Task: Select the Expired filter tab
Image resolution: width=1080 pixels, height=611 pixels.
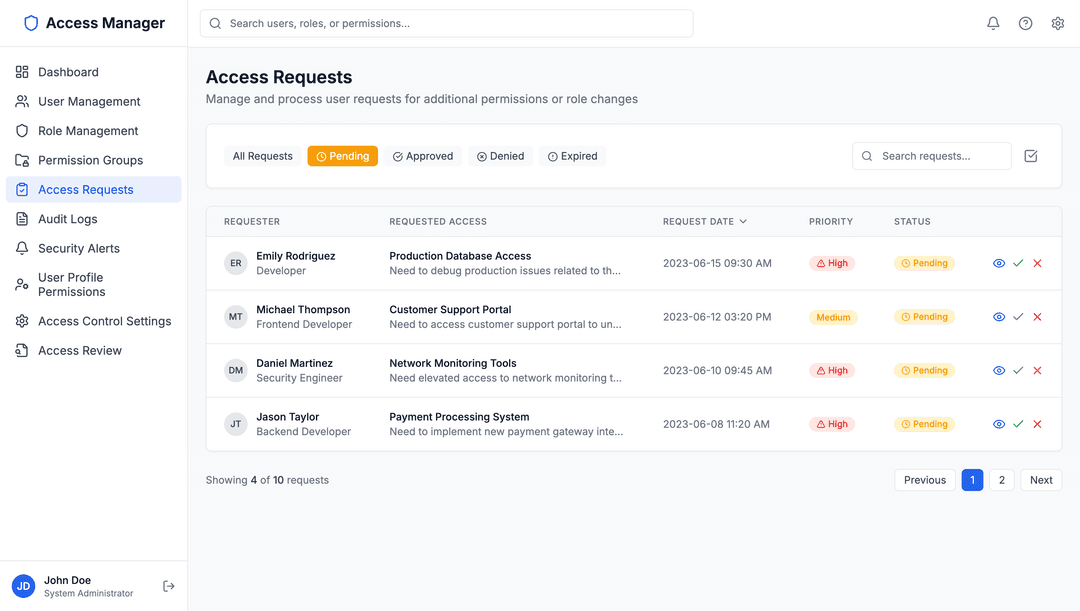Action: click(x=572, y=156)
